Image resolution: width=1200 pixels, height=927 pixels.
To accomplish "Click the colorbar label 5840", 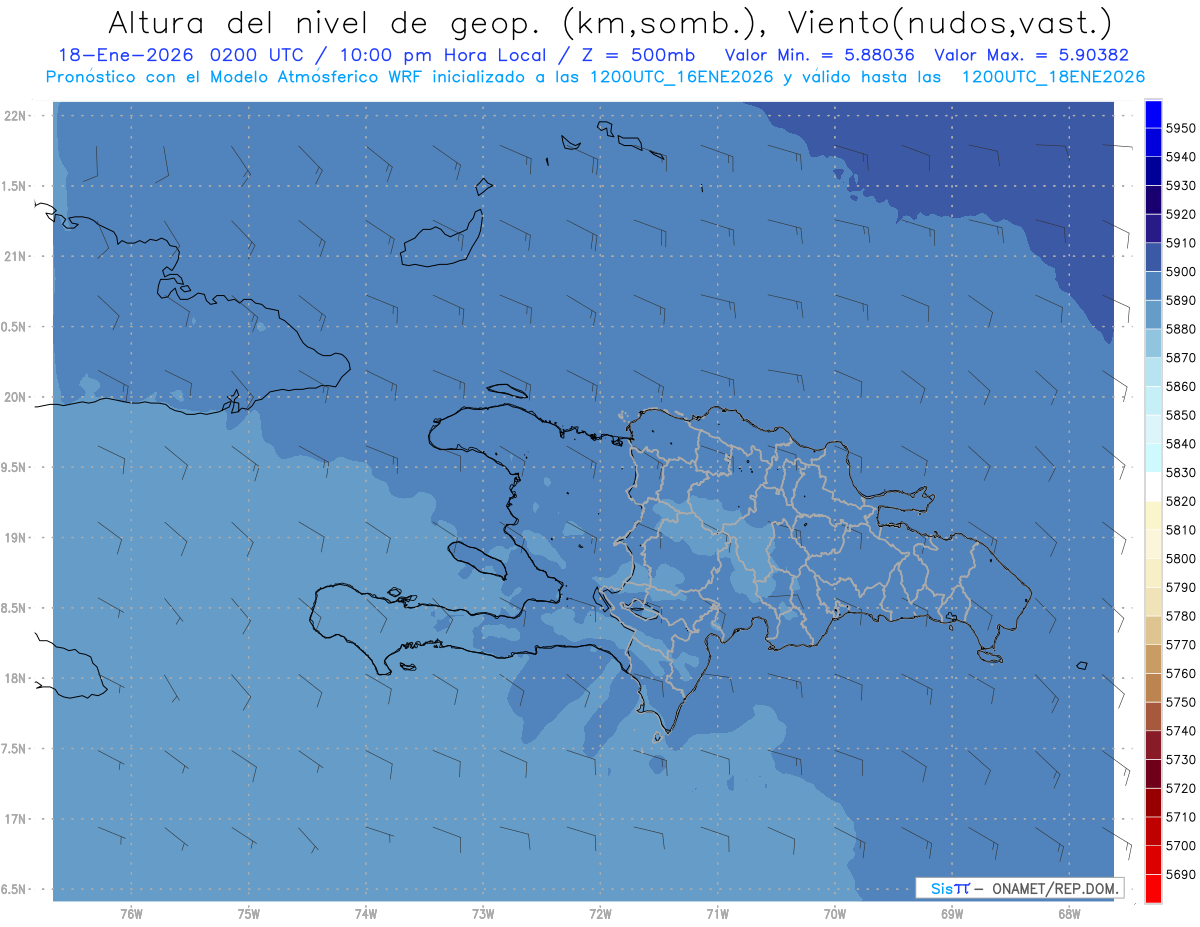I will [x=1180, y=444].
